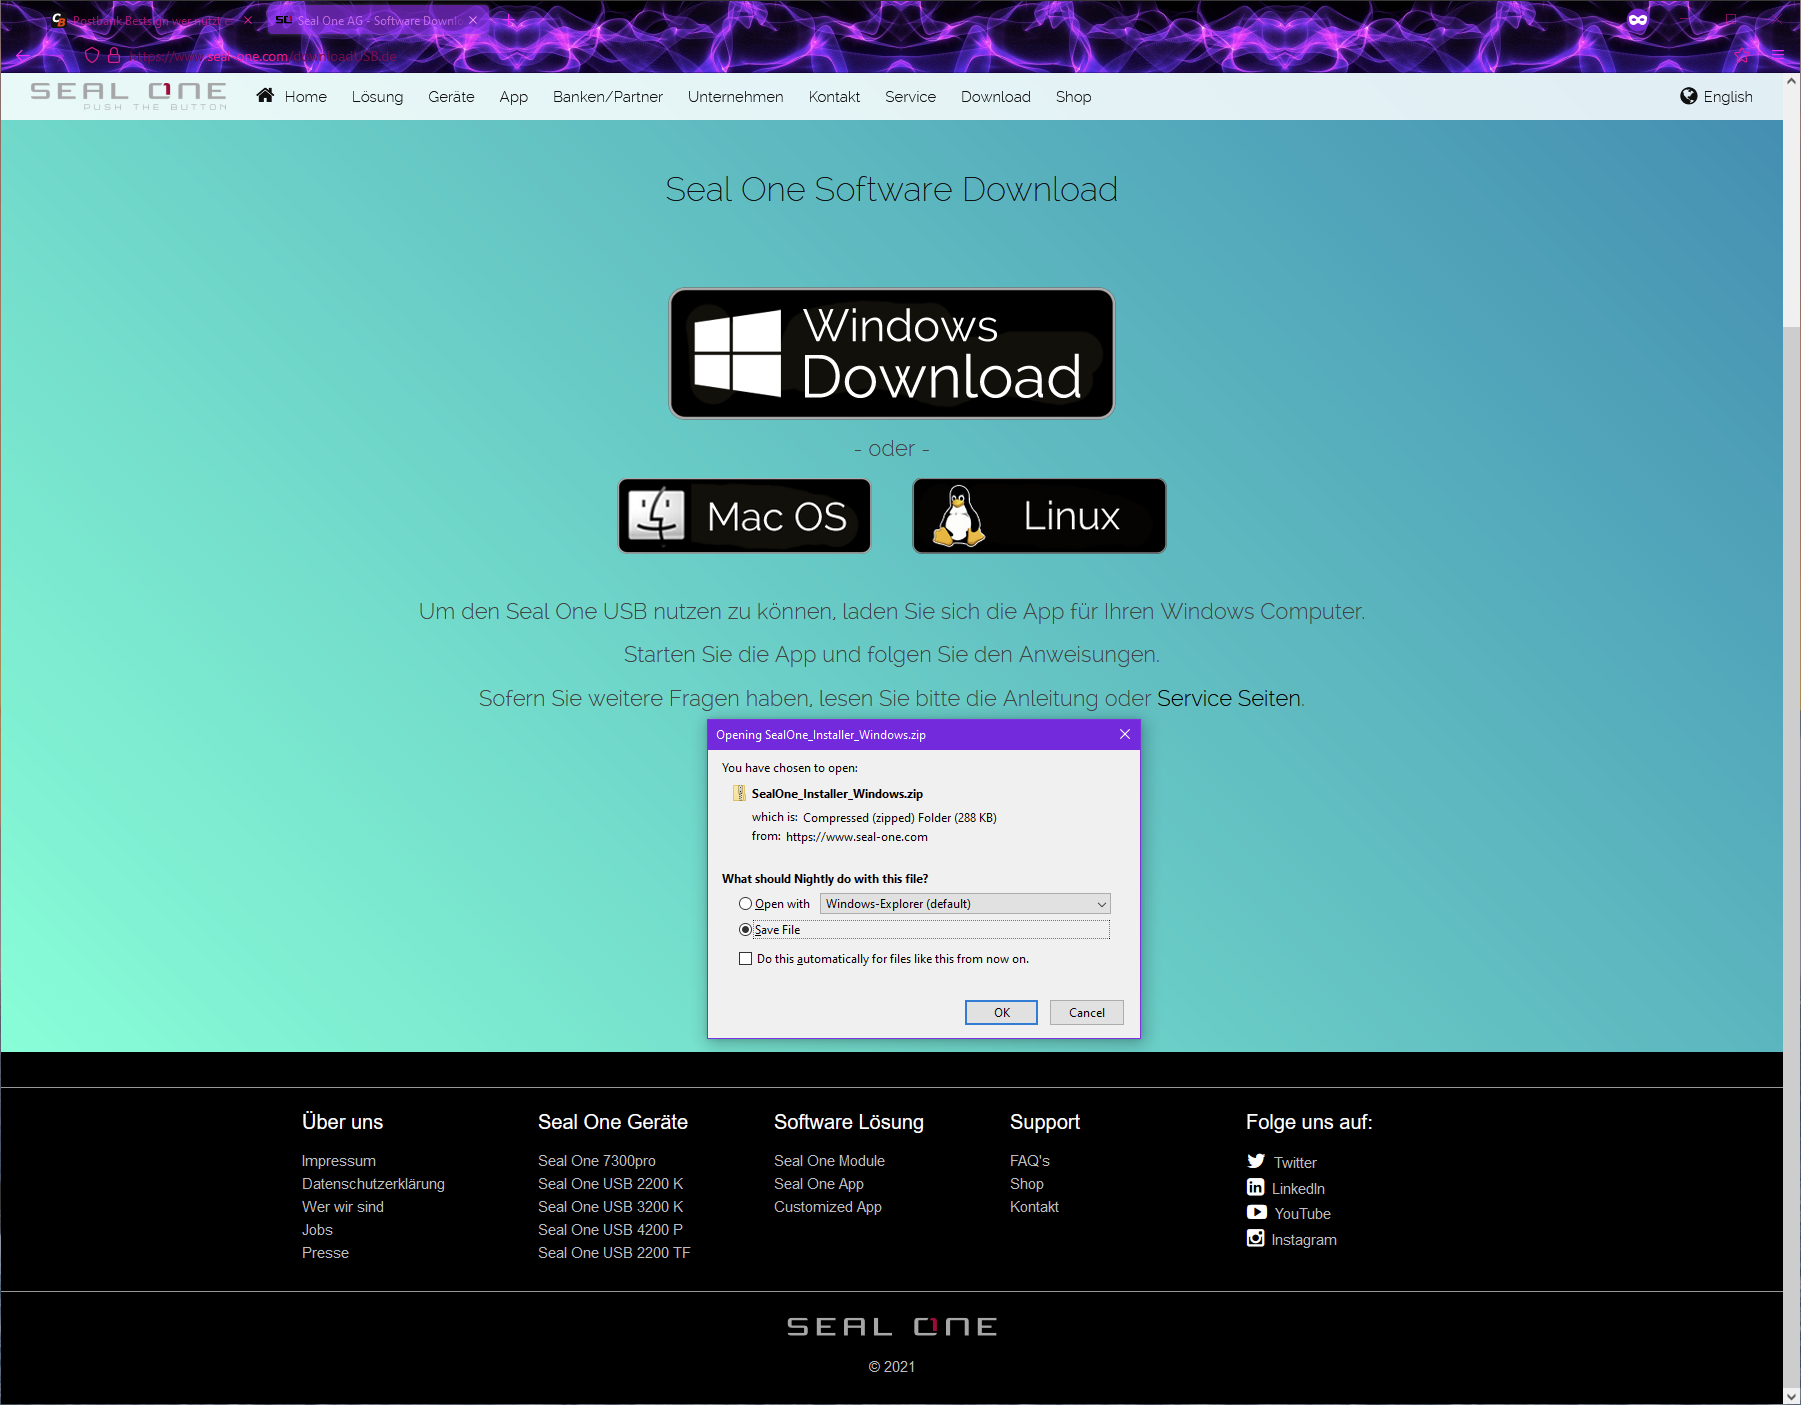Switch to the Seal One AG Software Download tab
This screenshot has height=1405, width=1801.
pos(377,20)
